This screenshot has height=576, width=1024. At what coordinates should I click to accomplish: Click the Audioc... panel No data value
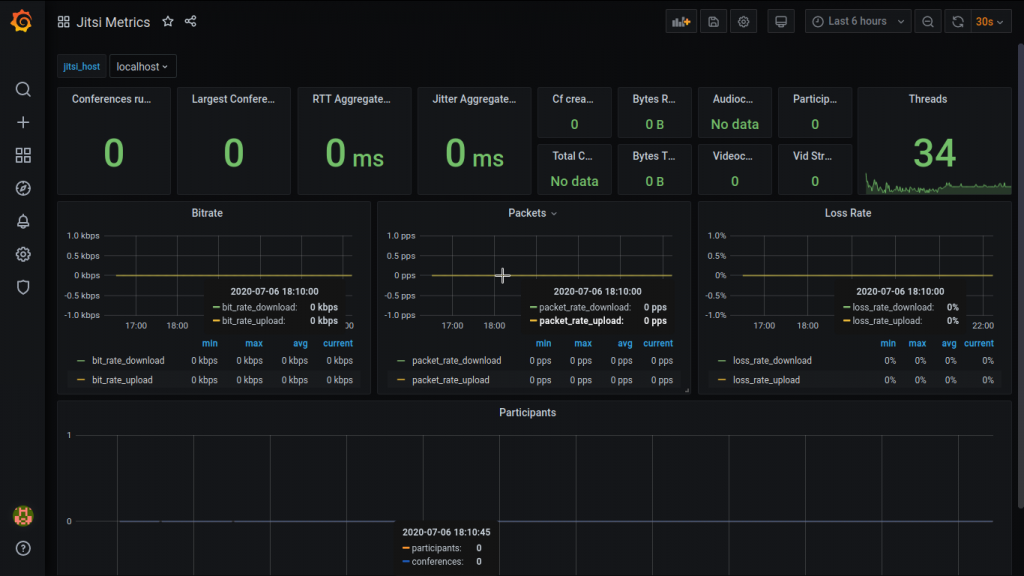coord(735,124)
